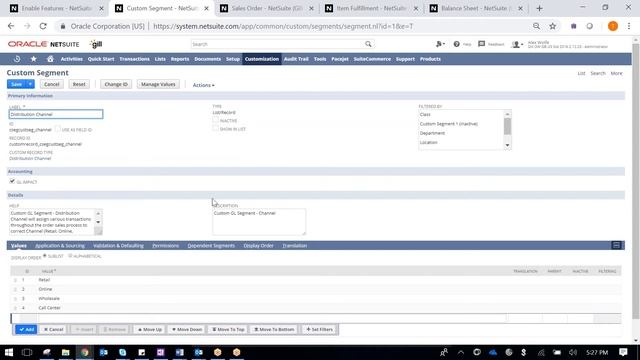Select the Alphabetical display order radio
The image size is (640, 360).
70,256
